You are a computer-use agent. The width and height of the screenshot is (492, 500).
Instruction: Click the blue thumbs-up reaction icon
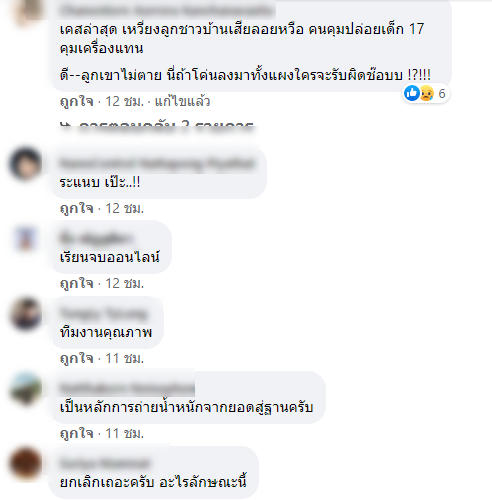point(412,93)
